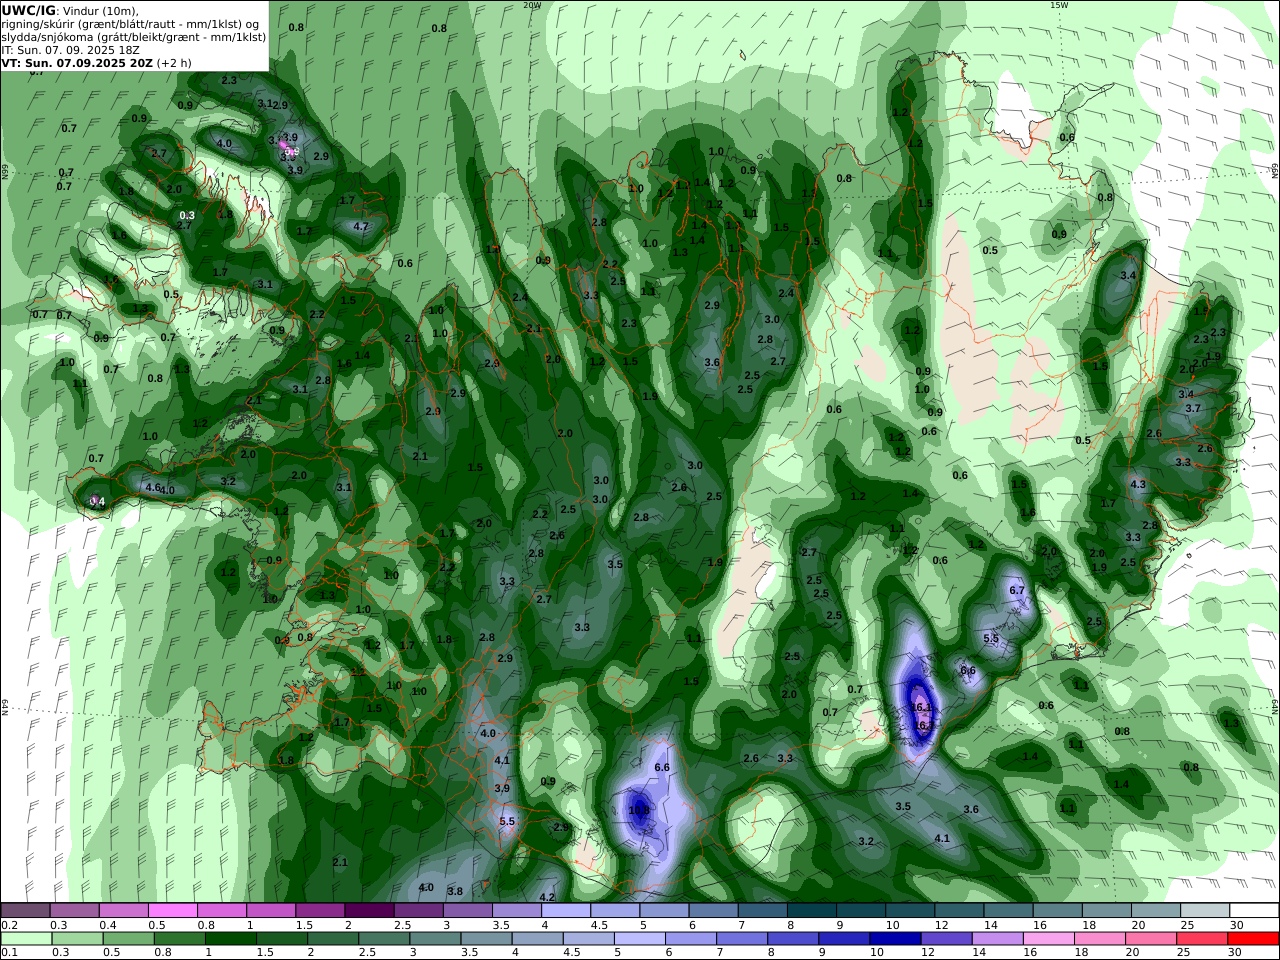Click the 'UWC/IG: Vindur (10m)' title line

pos(71,10)
